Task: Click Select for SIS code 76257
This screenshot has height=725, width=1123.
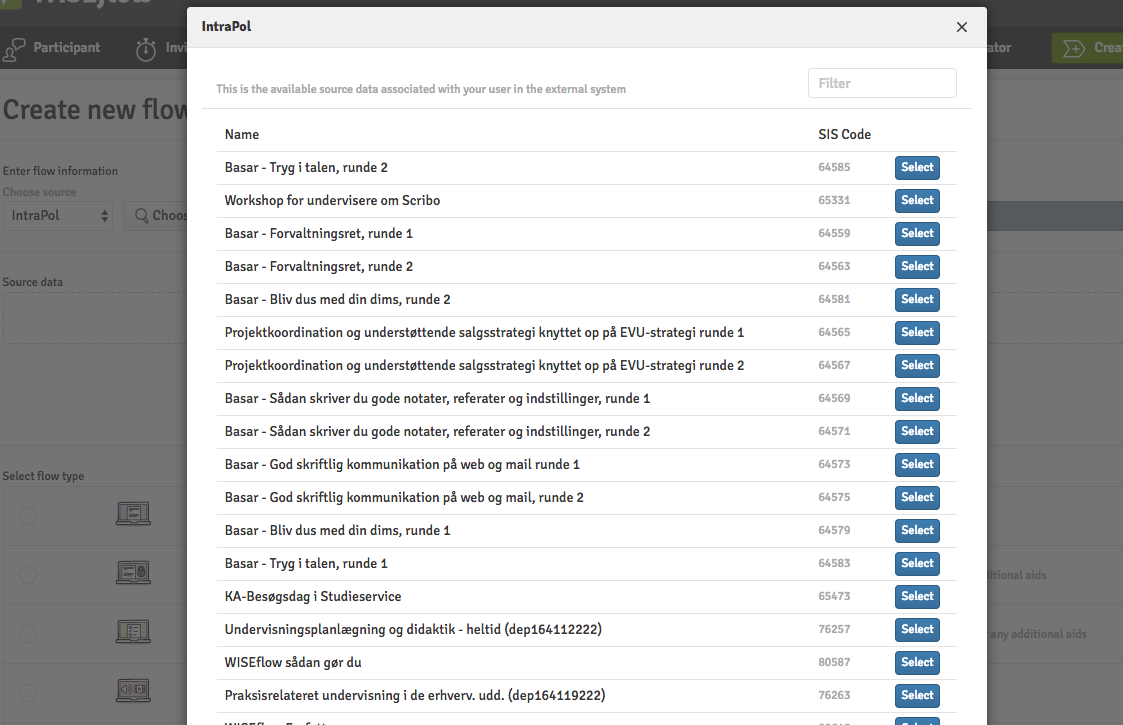Action: [x=916, y=629]
